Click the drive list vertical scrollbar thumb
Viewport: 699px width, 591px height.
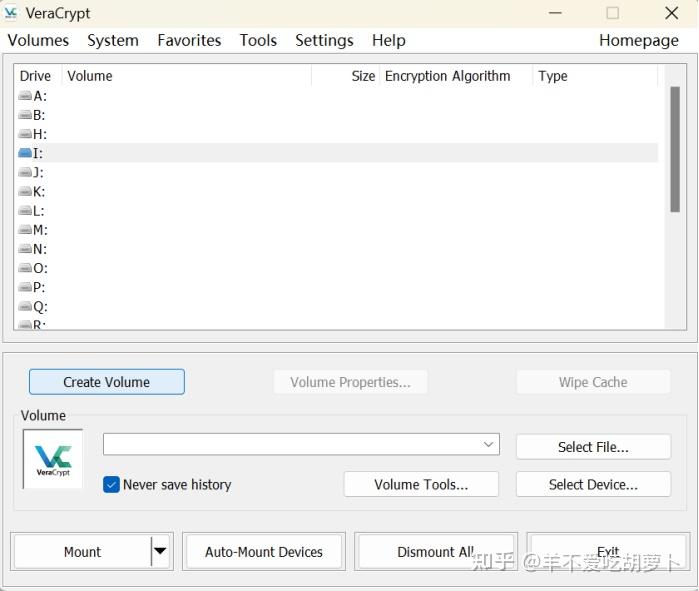point(675,149)
